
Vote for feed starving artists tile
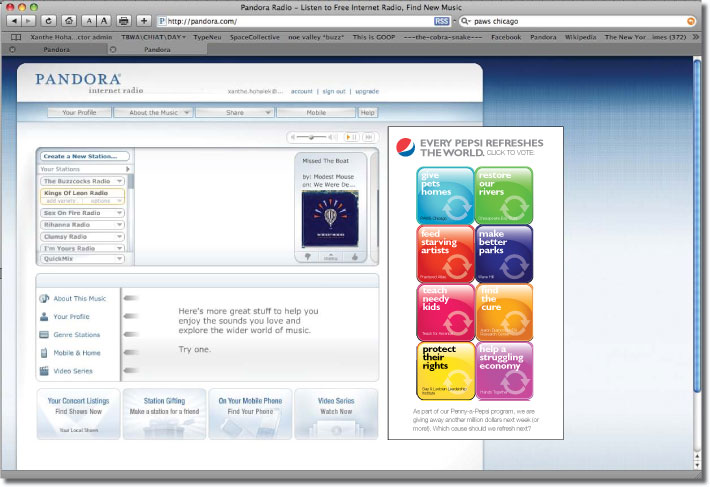446,254
